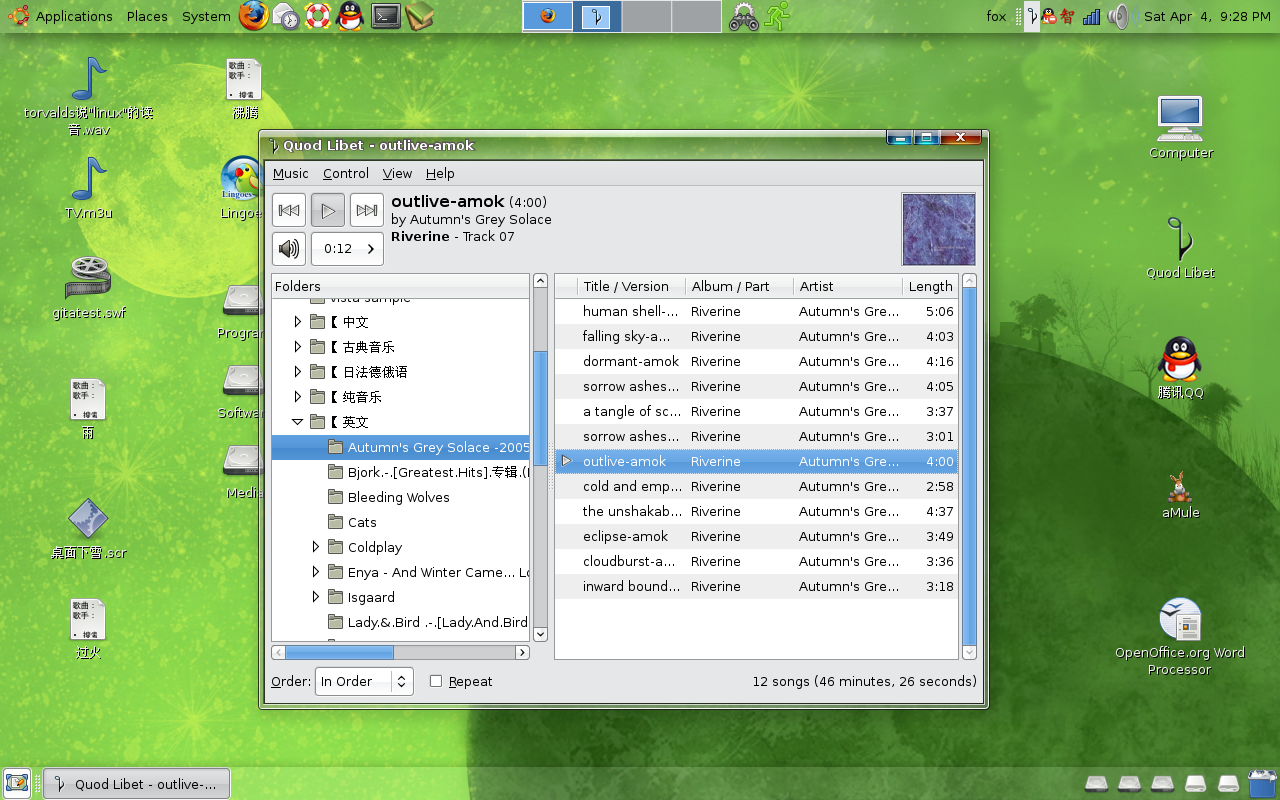This screenshot has height=800, width=1280.
Task: Click the date and time clock in the panel
Action: pyautogui.click(x=1207, y=16)
